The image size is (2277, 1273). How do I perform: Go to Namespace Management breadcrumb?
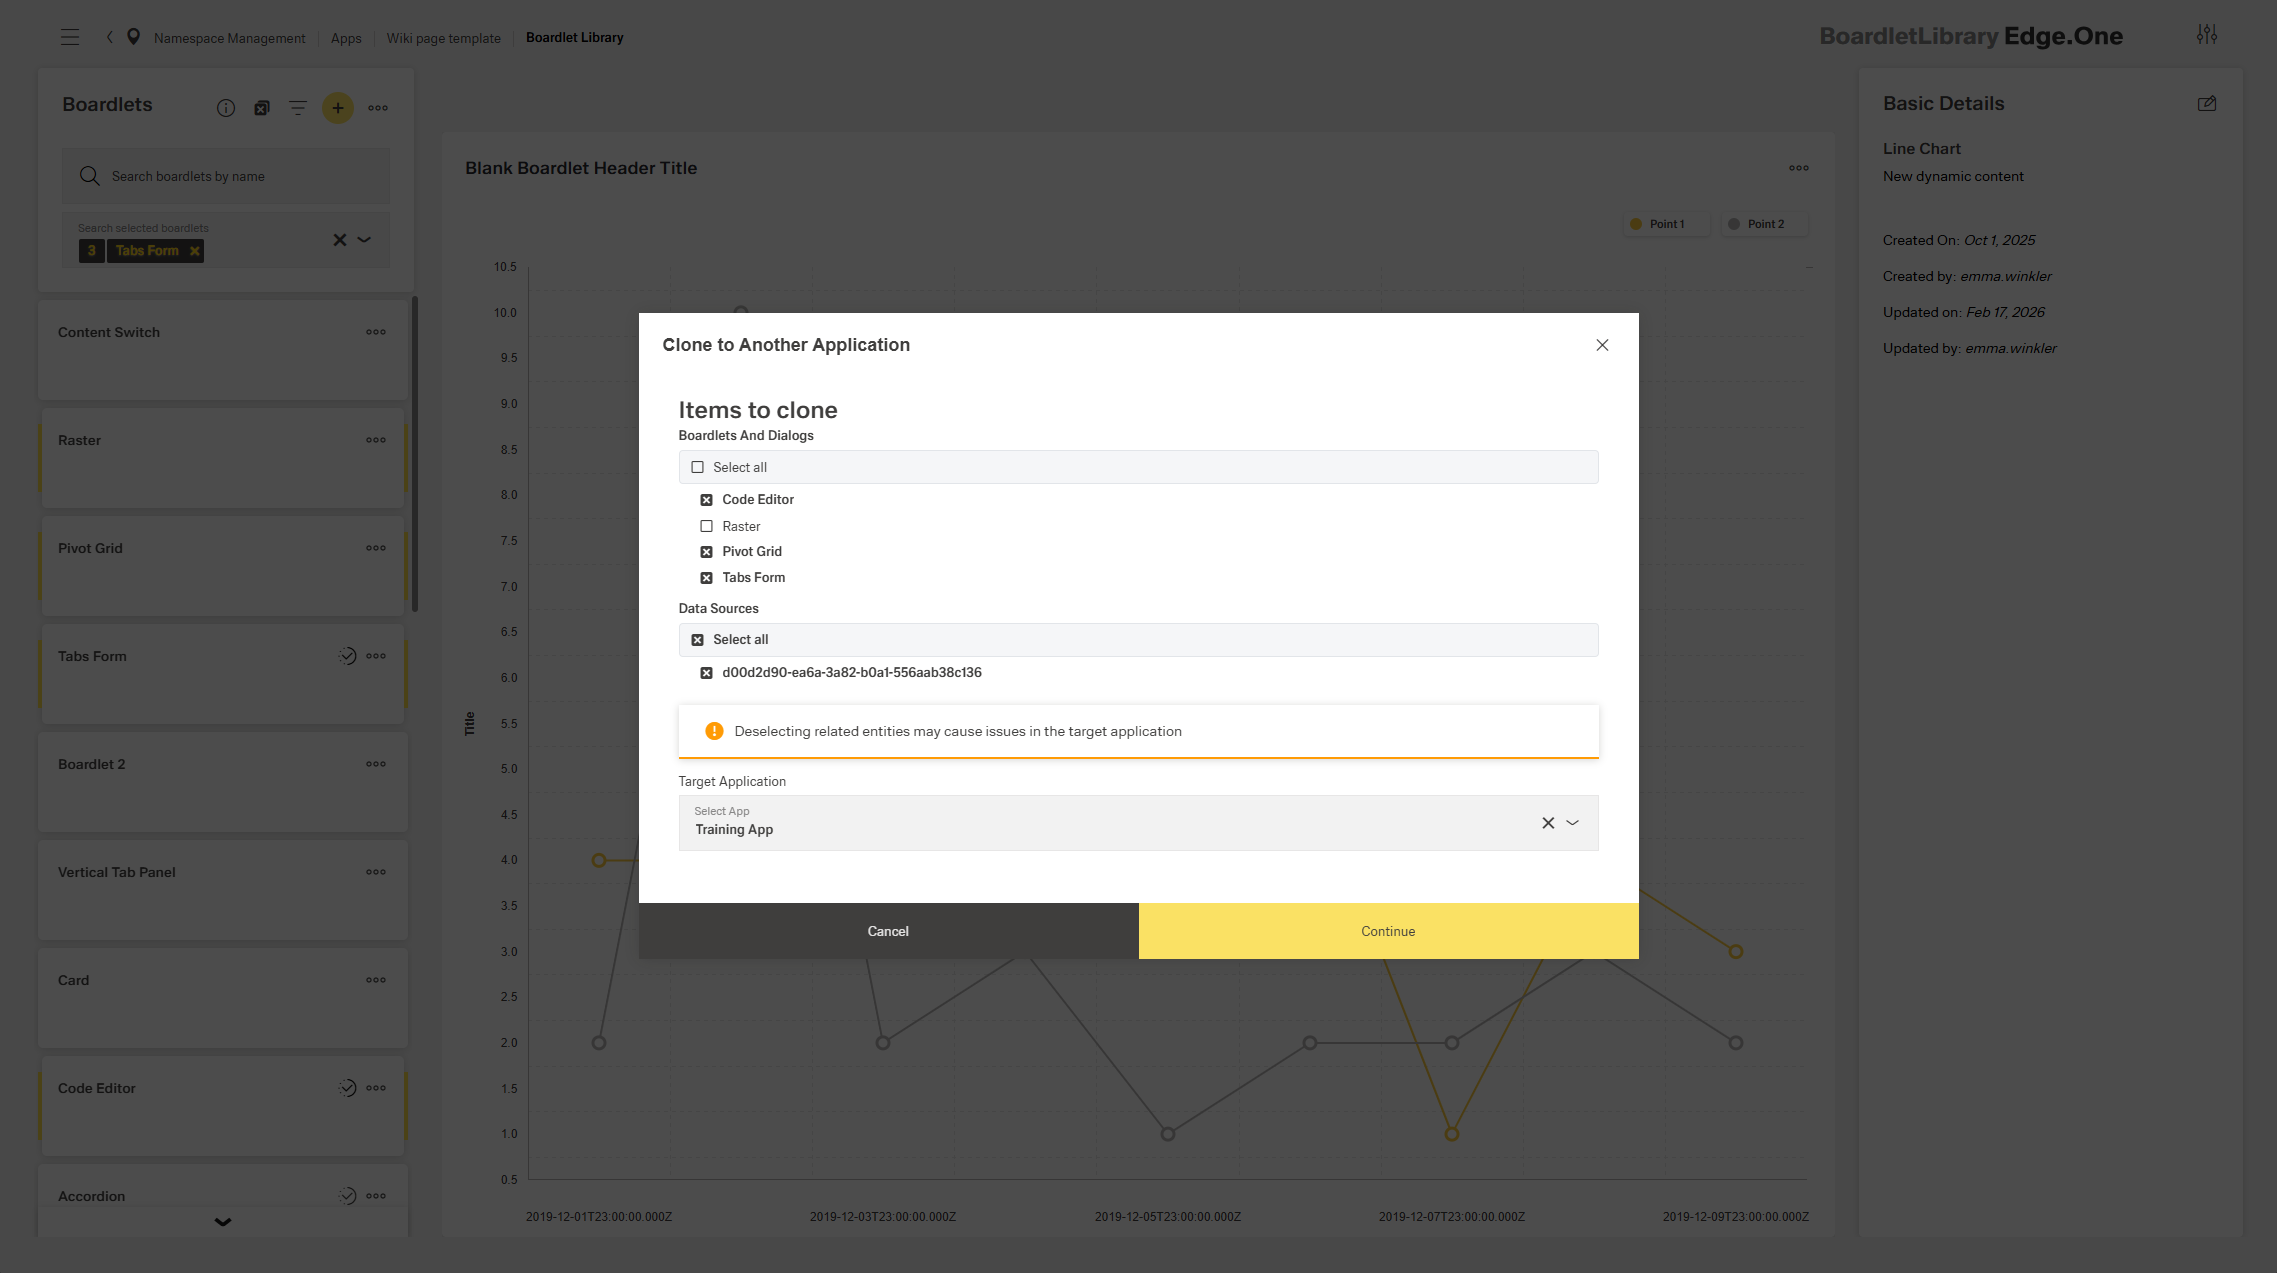[229, 38]
